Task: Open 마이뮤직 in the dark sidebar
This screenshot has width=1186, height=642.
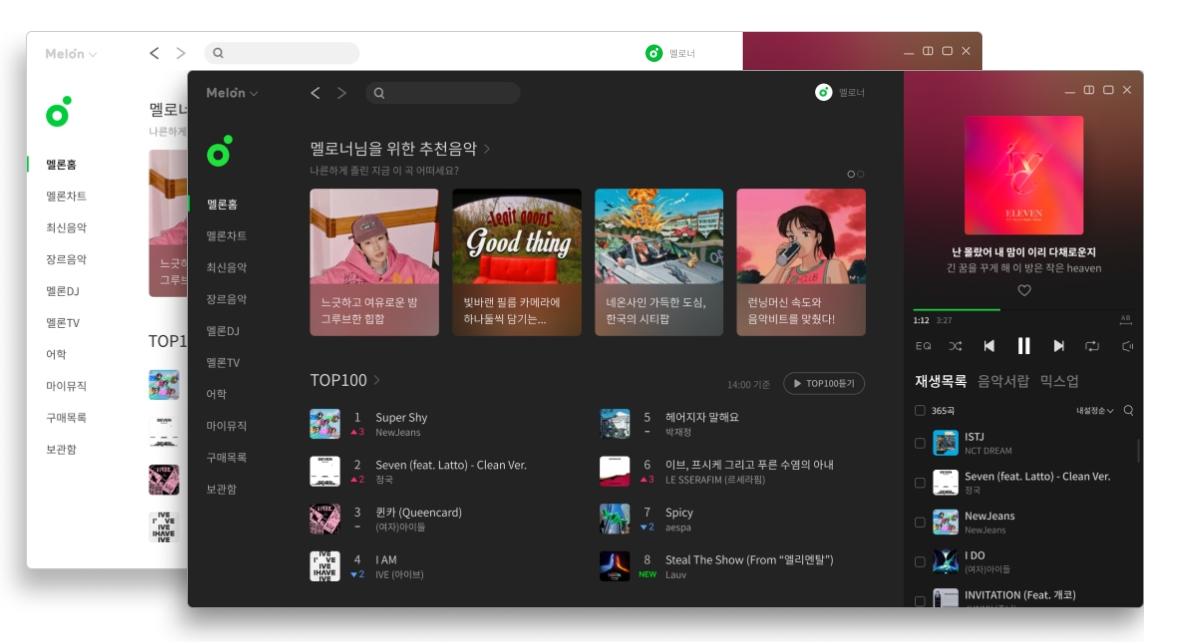Action: tap(227, 426)
